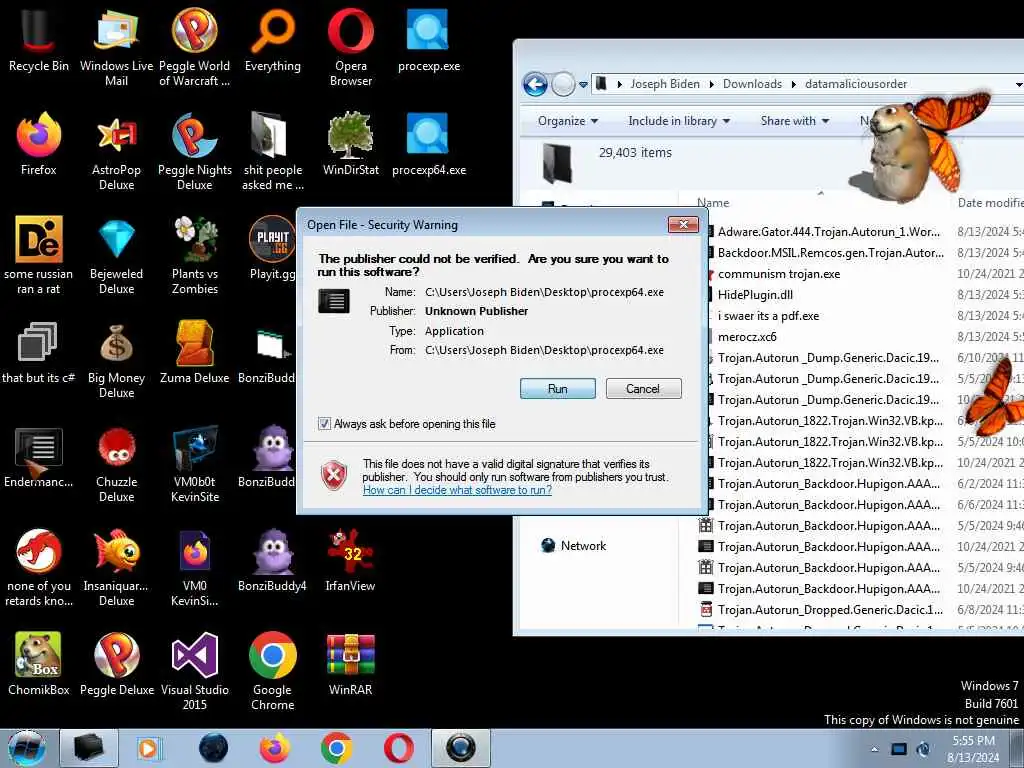Open the Windows Start orb
The width and height of the screenshot is (1024, 768).
coord(27,748)
